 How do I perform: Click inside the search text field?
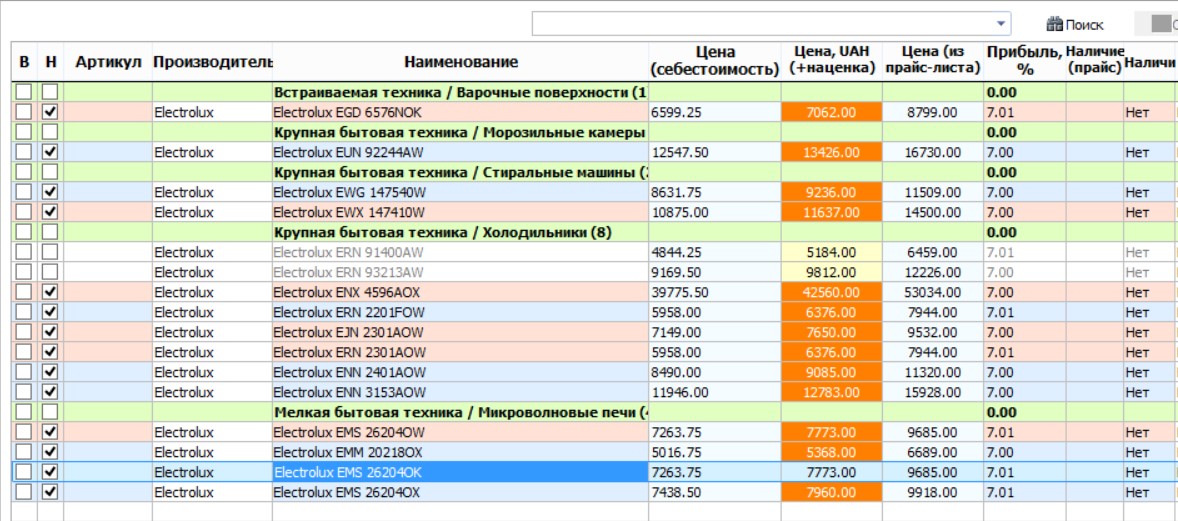[762, 24]
